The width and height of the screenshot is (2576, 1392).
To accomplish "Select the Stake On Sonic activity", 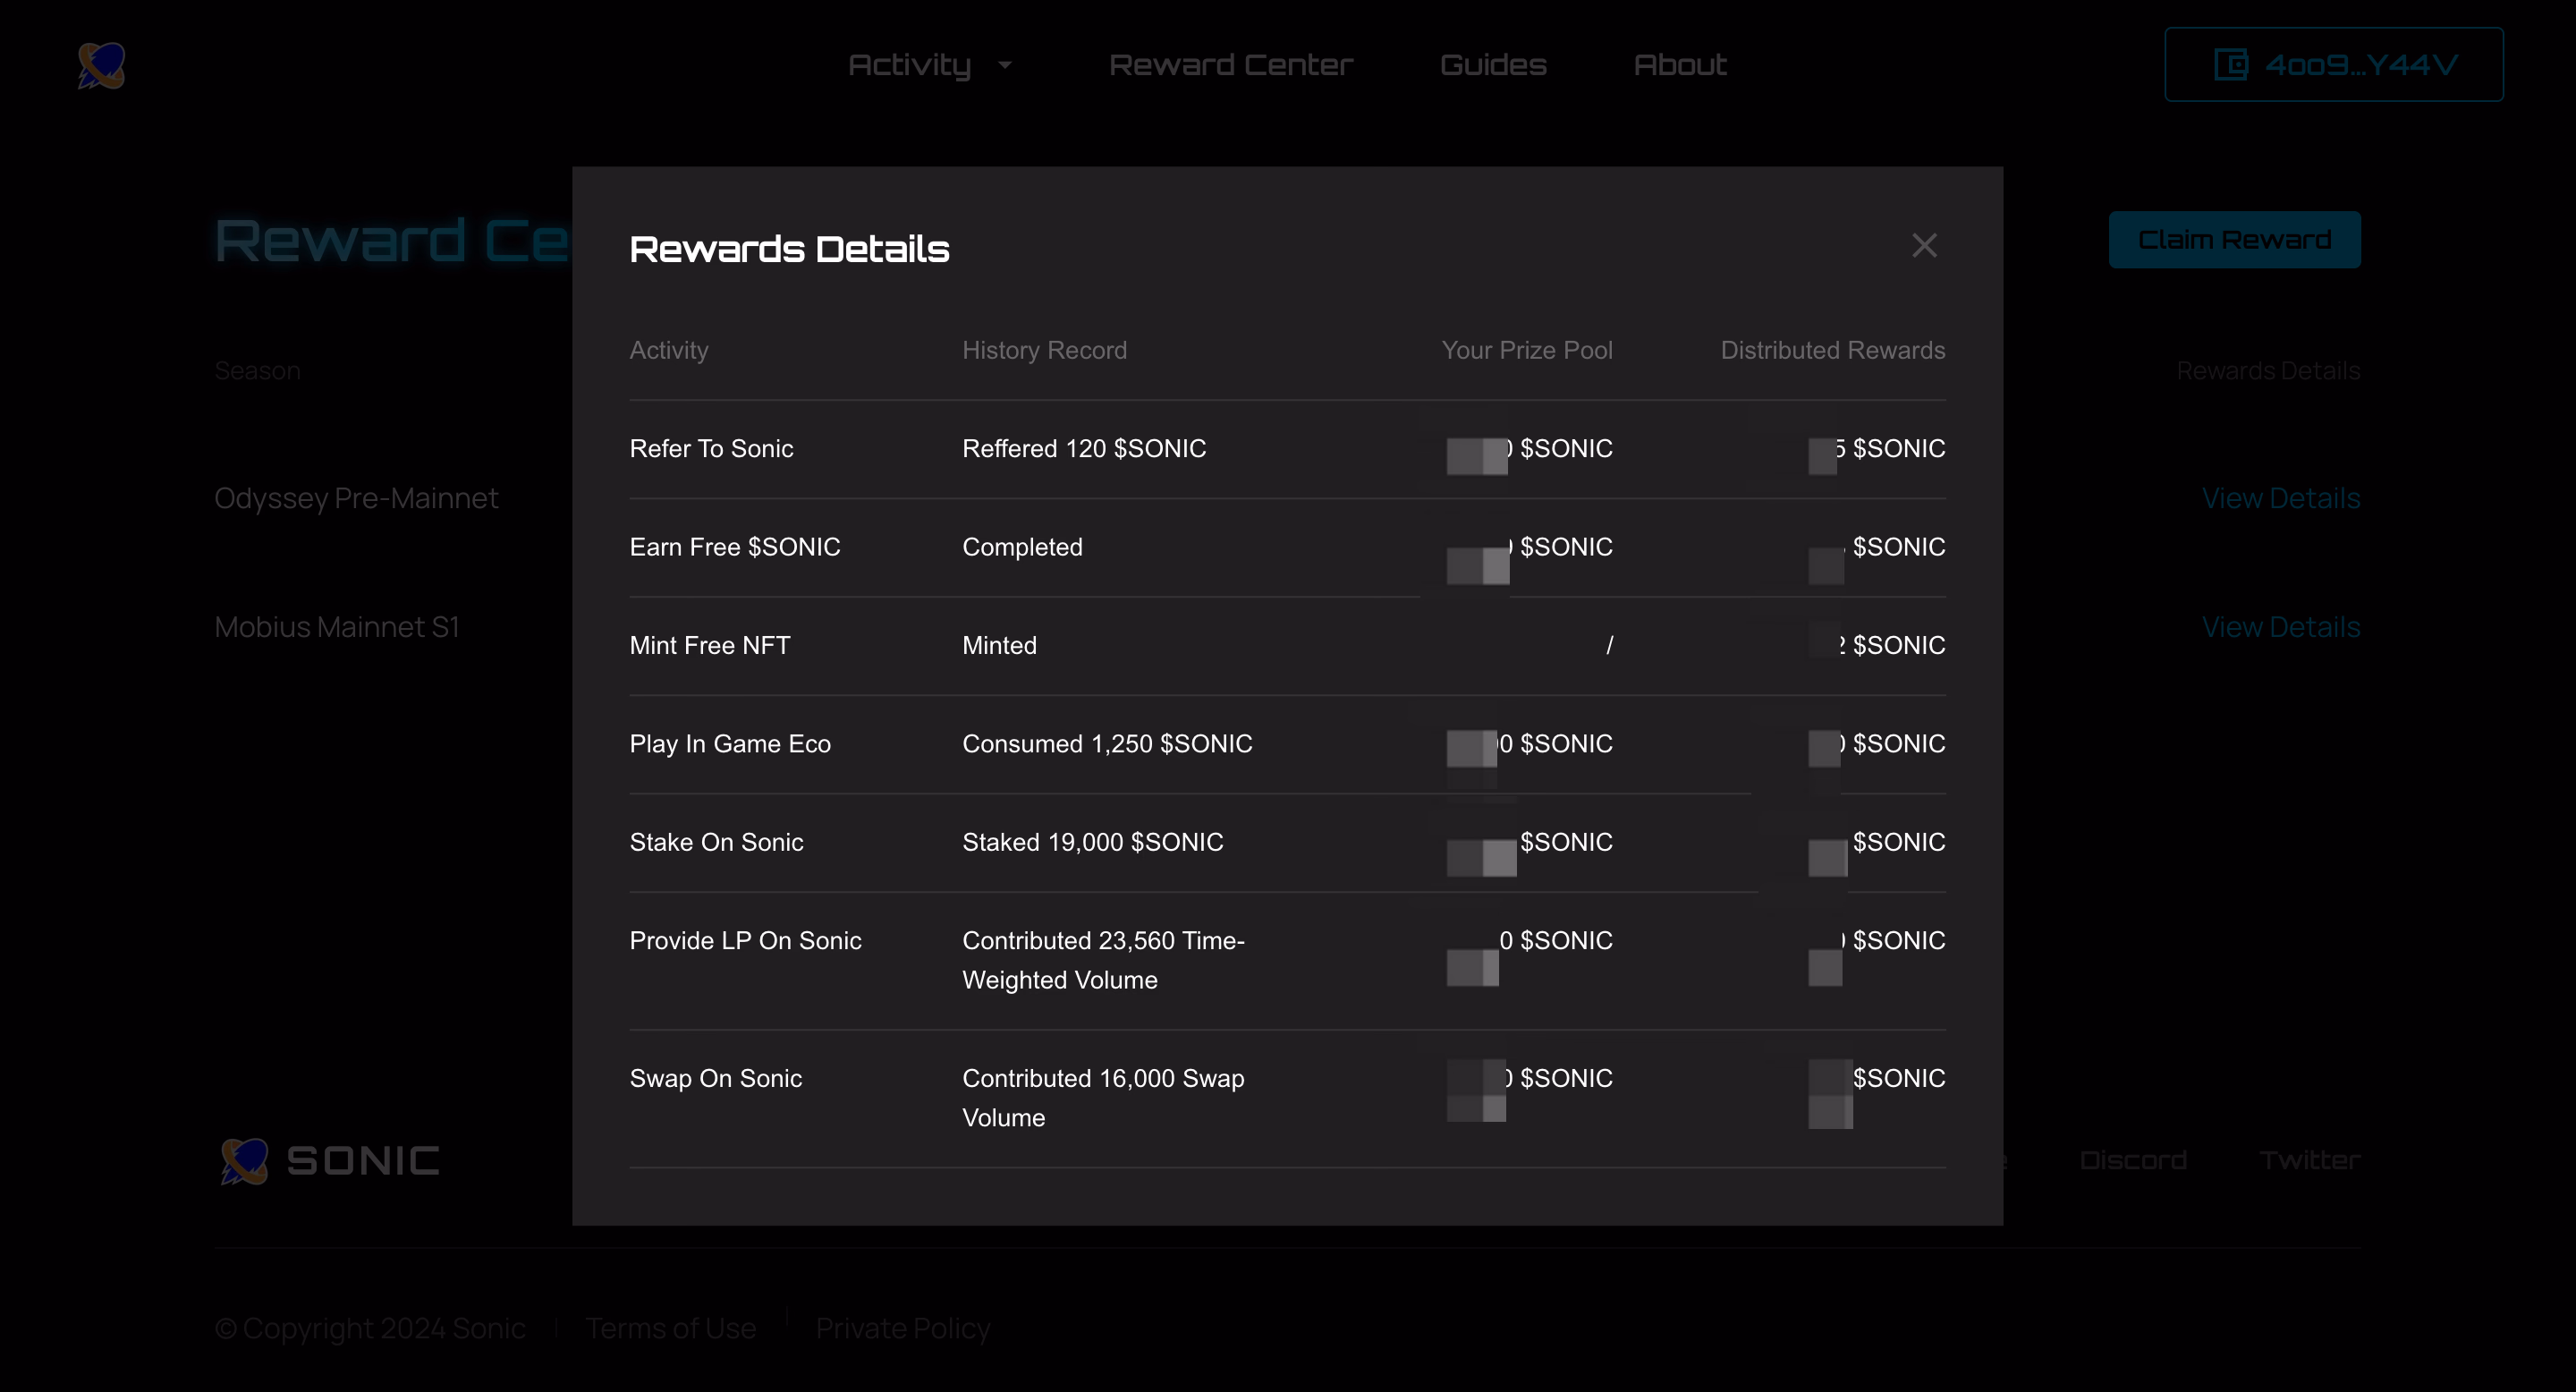I will coord(716,842).
